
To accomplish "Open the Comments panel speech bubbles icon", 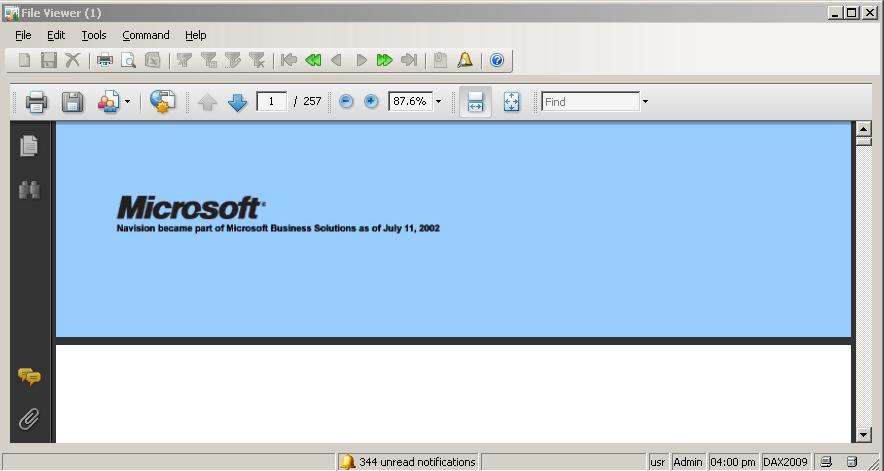I will tap(29, 376).
